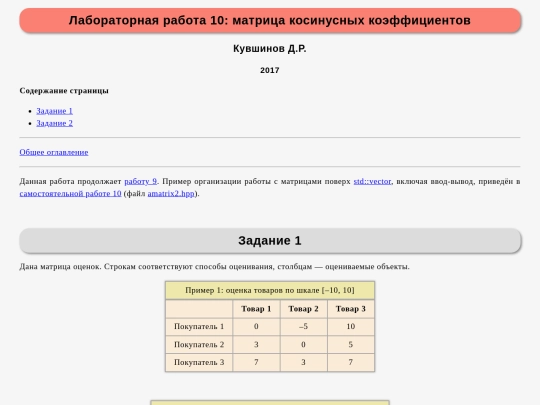Viewport: 540px width, 405px height.
Task: Open the Задание 1 contents link
Action: coord(54,111)
